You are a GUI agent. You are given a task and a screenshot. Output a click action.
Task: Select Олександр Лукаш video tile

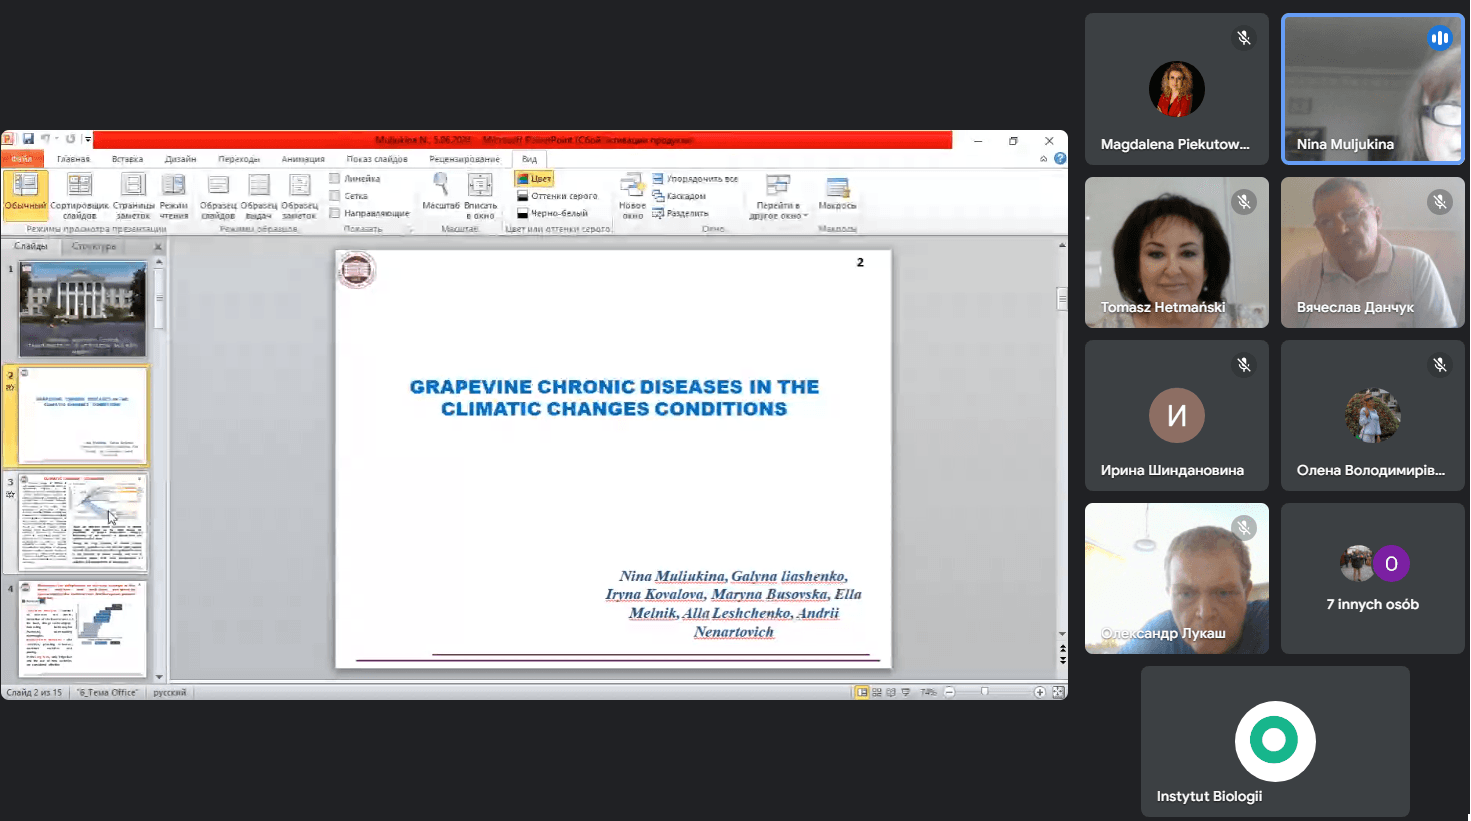pos(1177,578)
